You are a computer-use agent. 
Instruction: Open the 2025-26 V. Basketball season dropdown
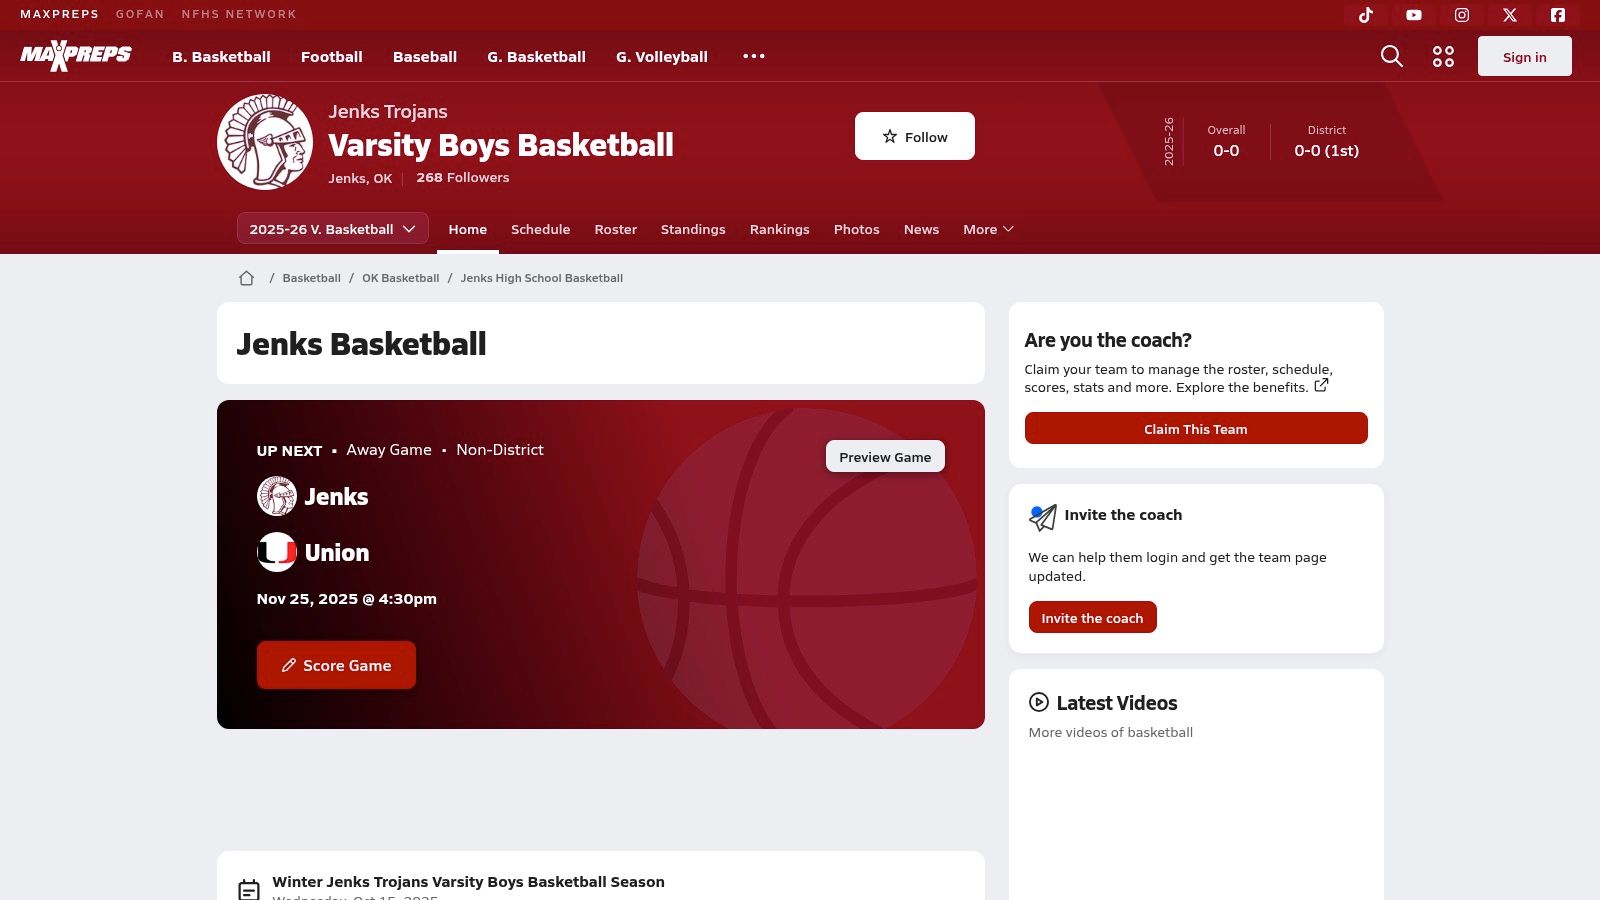(x=332, y=228)
